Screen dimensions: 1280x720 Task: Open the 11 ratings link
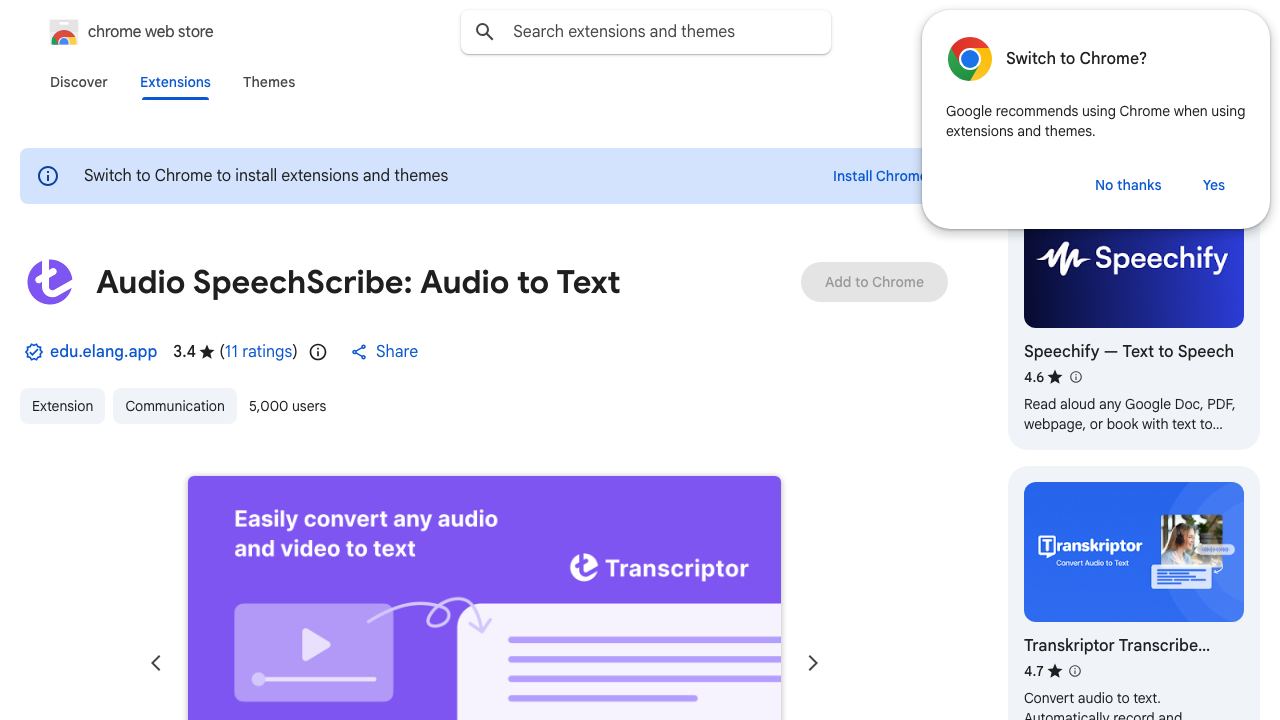pos(259,352)
